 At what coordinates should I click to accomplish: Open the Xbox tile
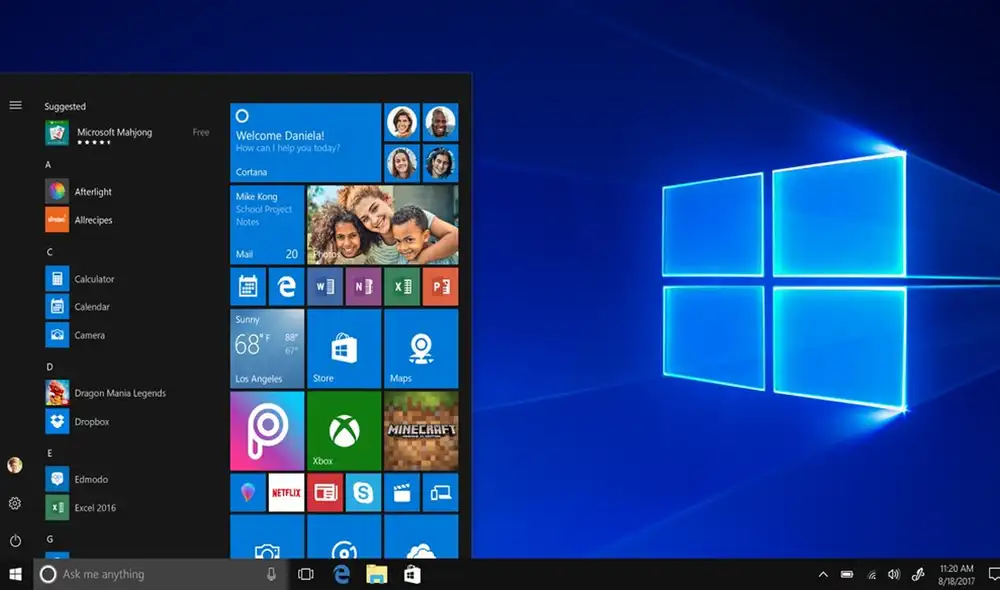344,430
